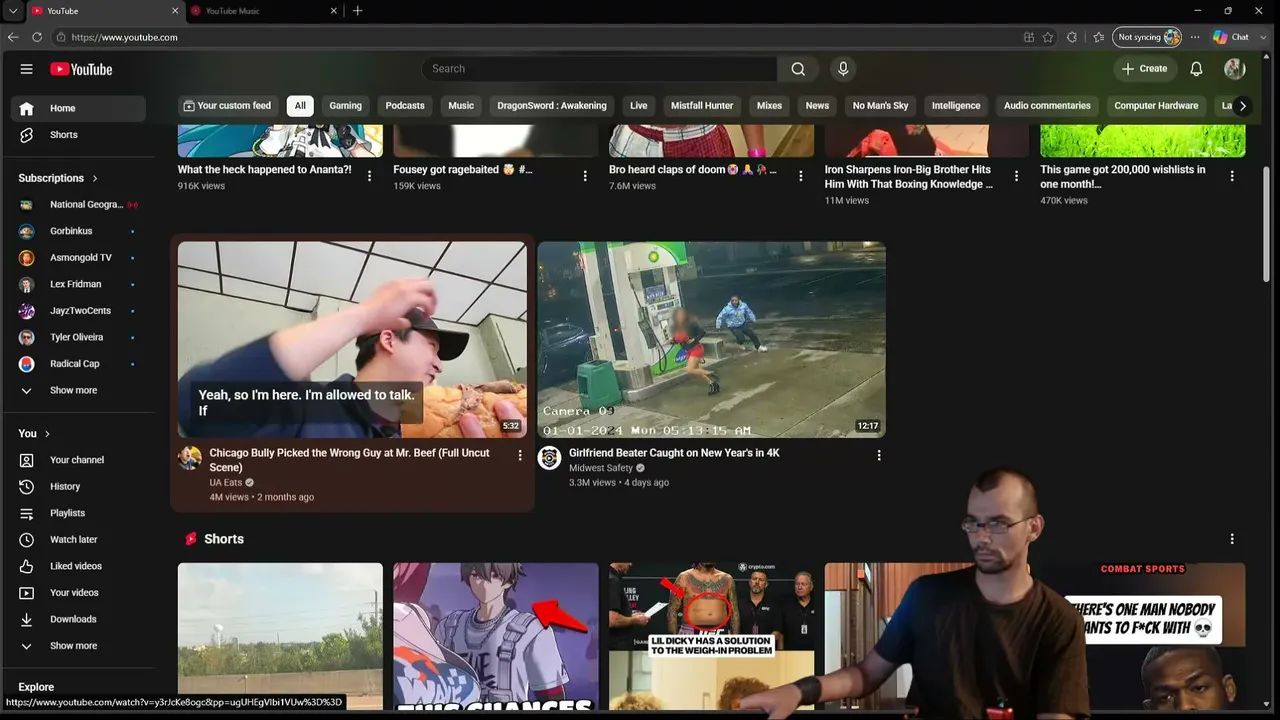Open menu for Girlfriend Beater video
The width and height of the screenshot is (1280, 720).
(x=879, y=455)
